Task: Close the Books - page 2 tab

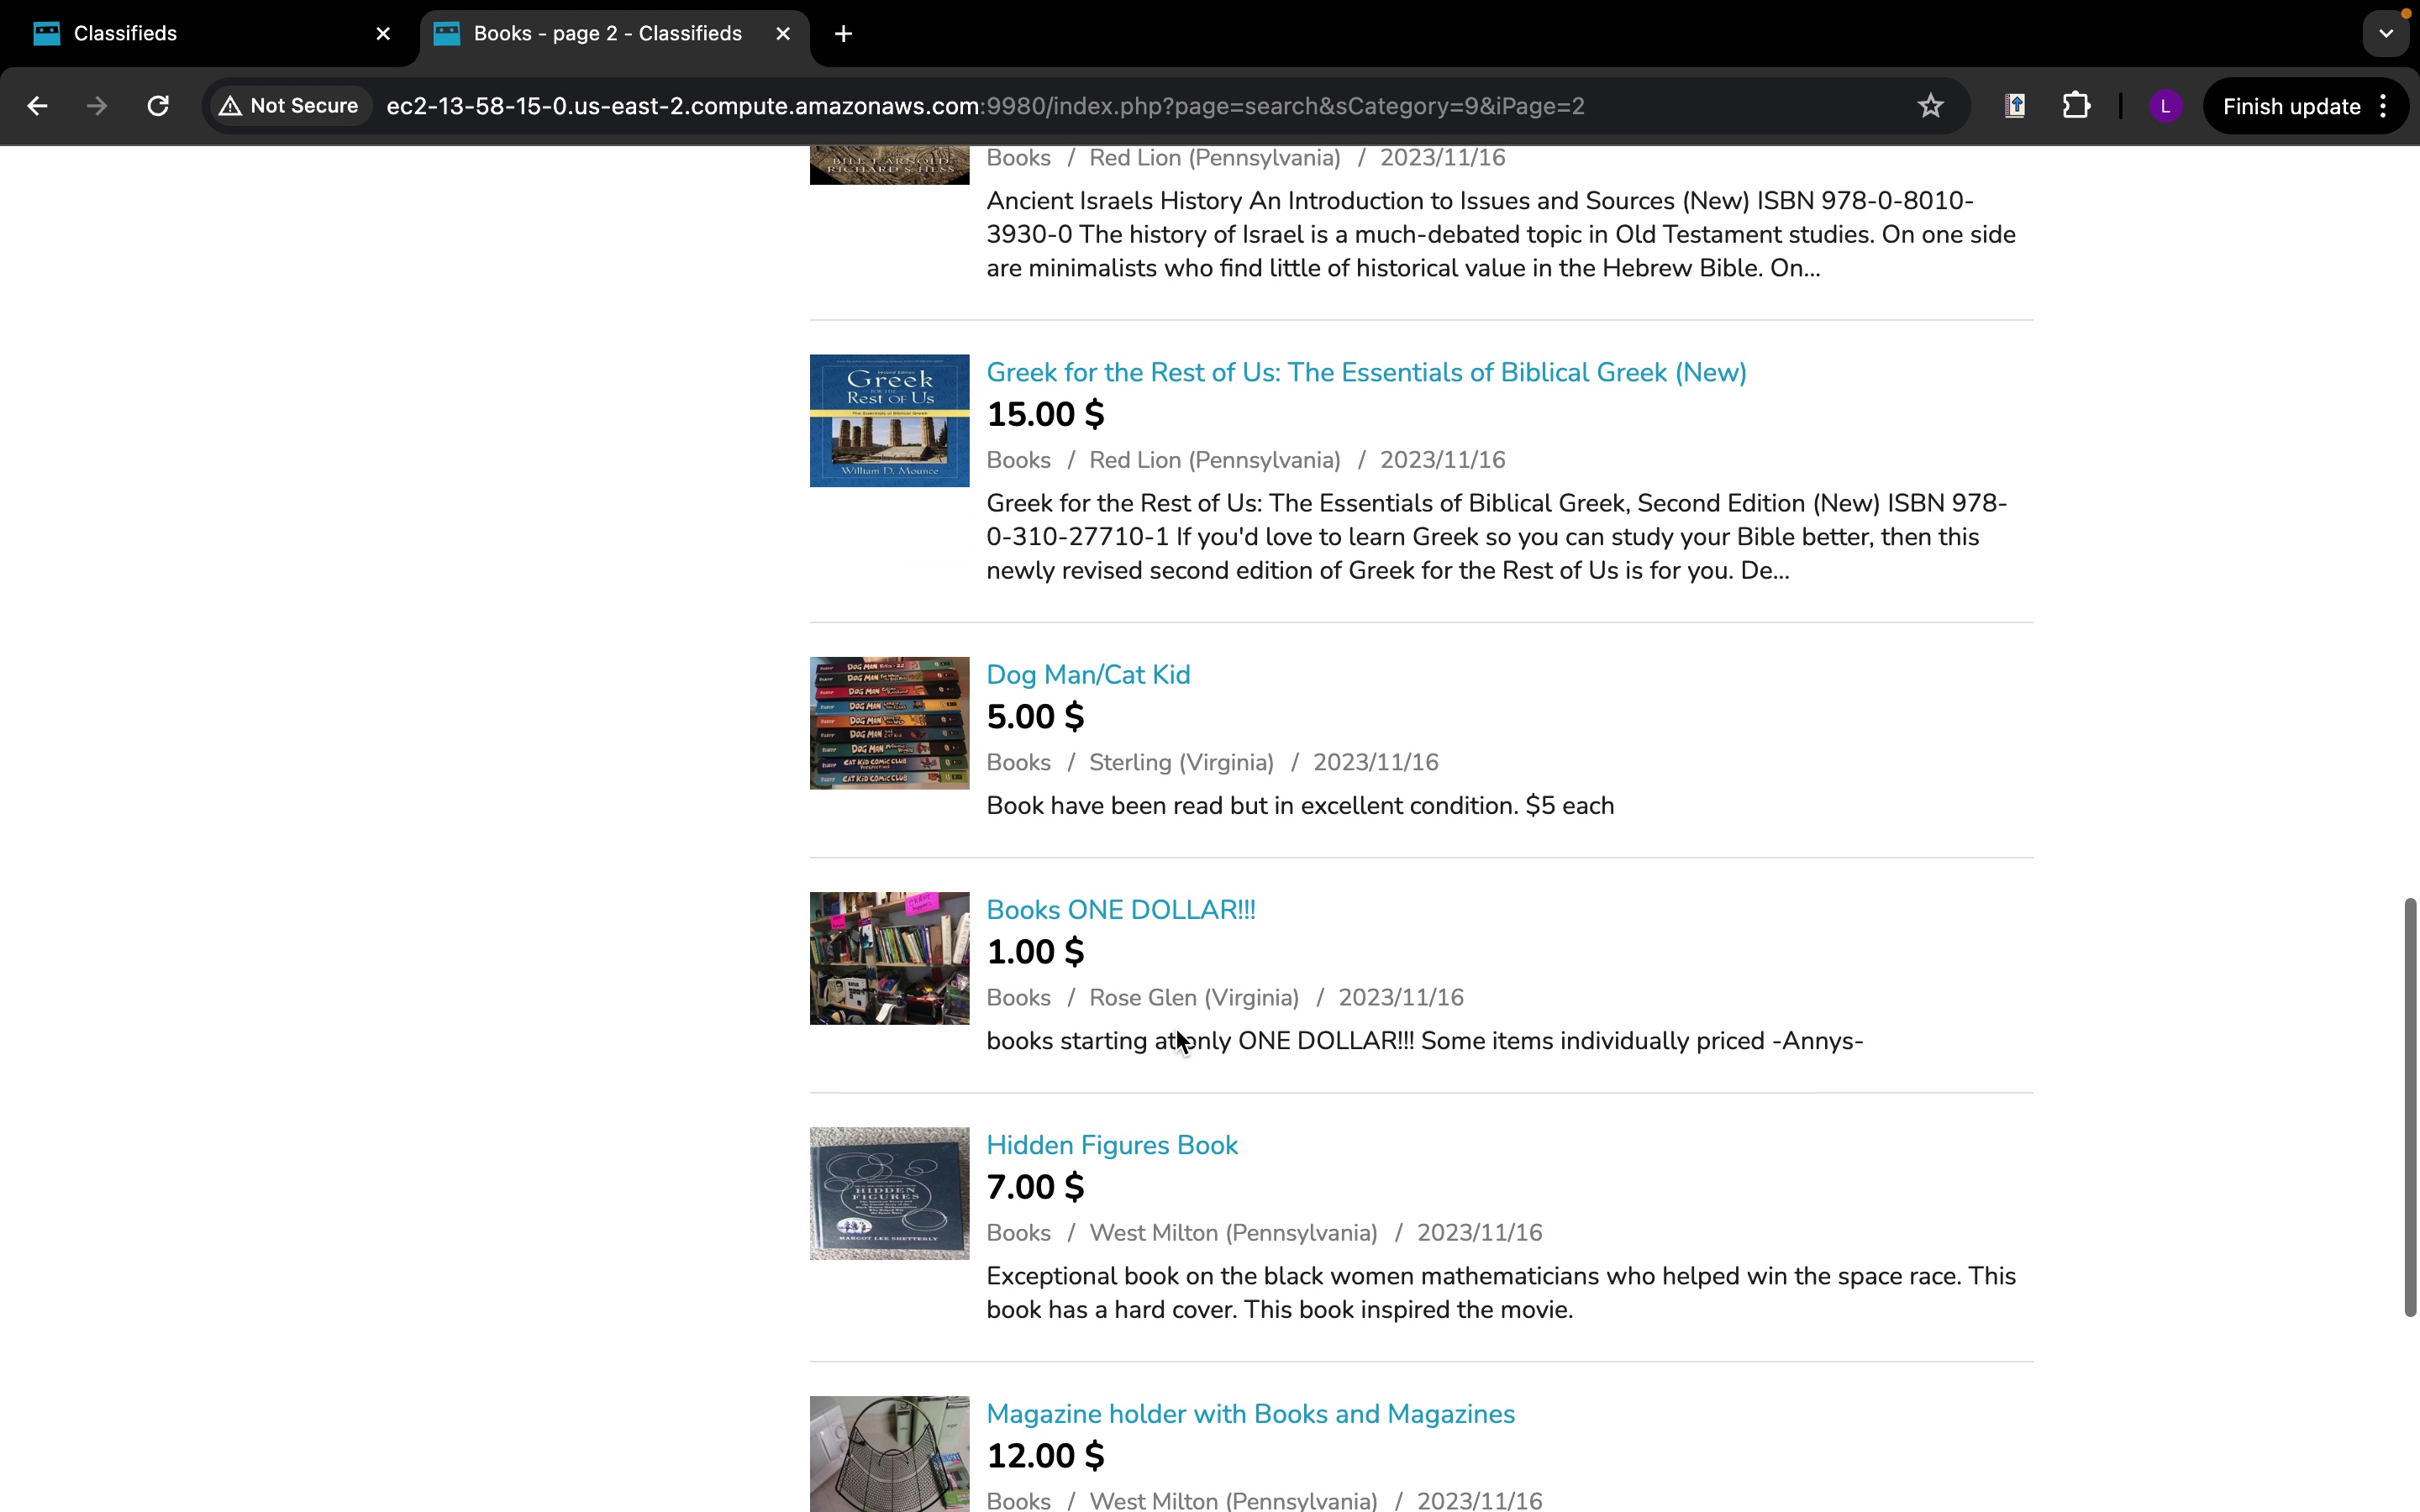Action: coord(783,34)
